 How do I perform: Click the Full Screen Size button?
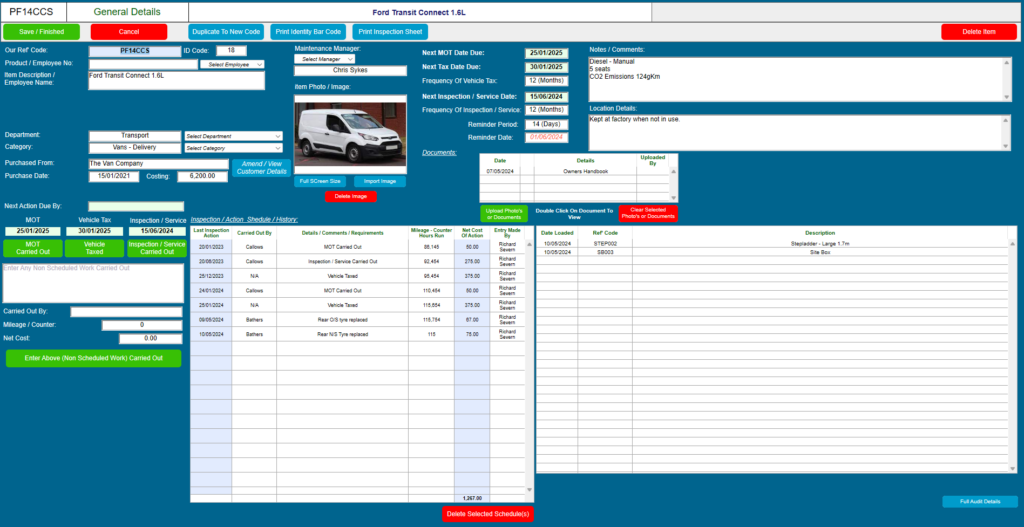click(320, 182)
